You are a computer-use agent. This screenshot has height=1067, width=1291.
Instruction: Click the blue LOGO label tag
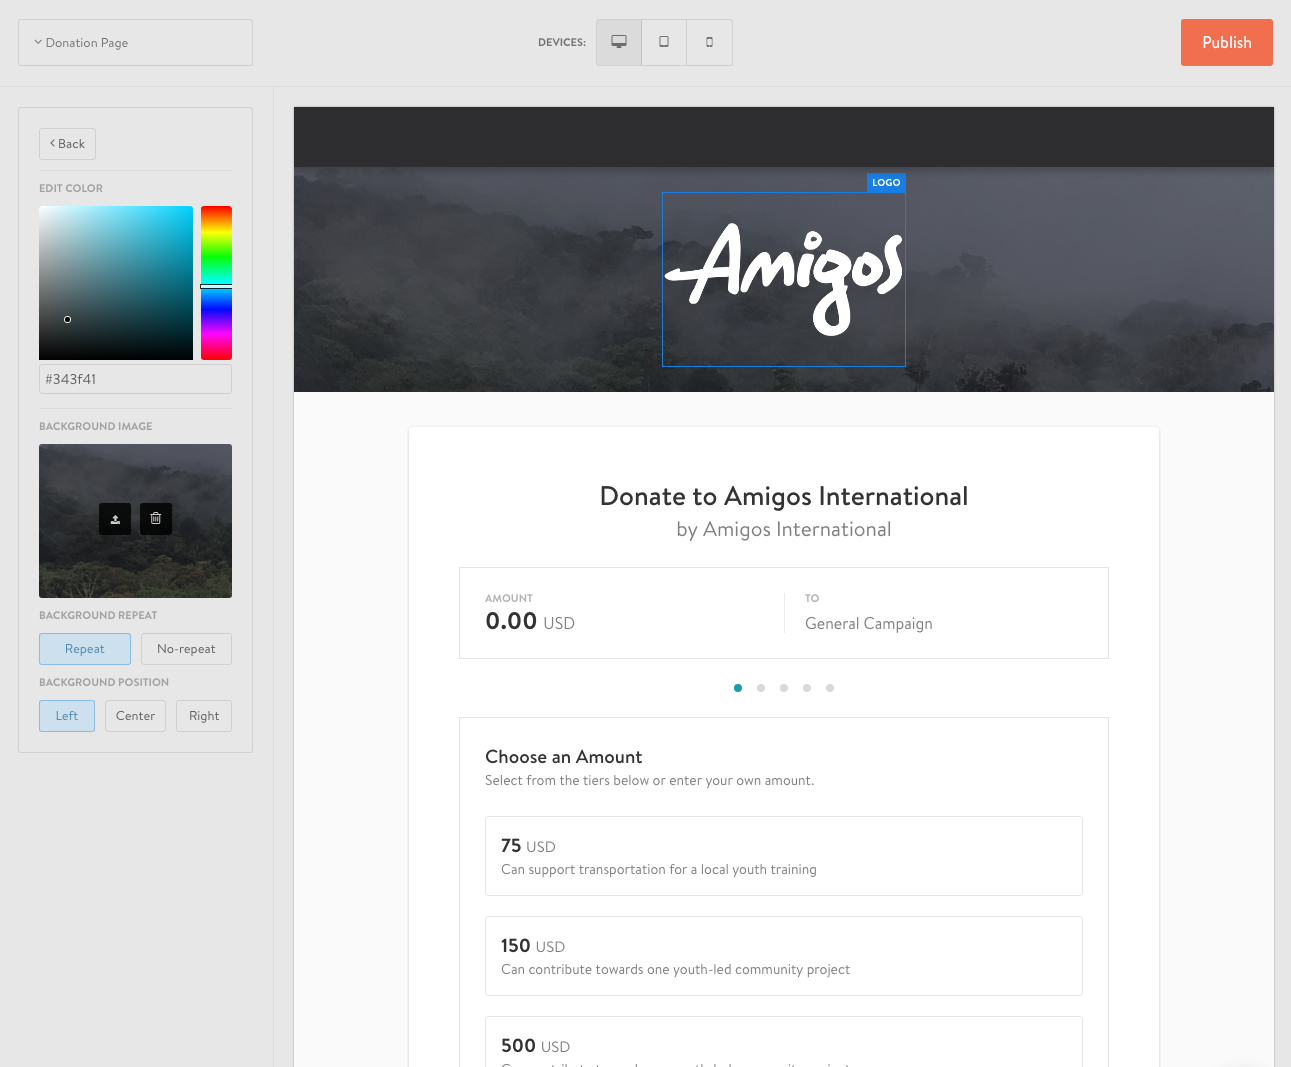tap(886, 183)
